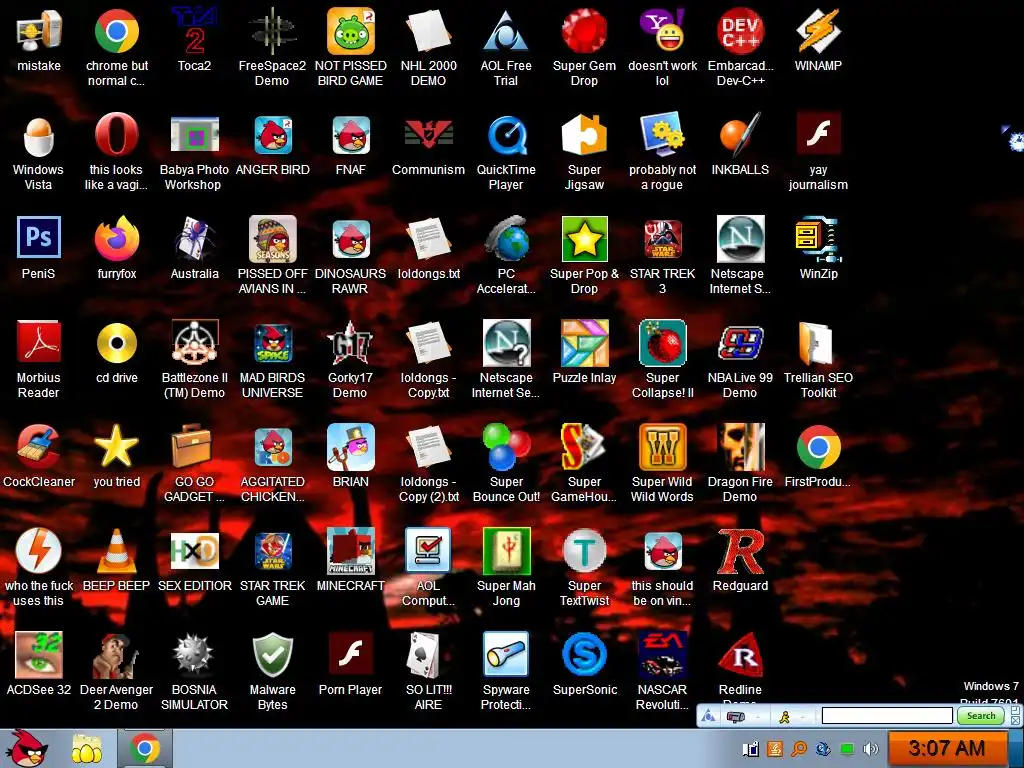The height and width of the screenshot is (768, 1024).
Task: Launch the WINAMP shortcut
Action: point(818,31)
